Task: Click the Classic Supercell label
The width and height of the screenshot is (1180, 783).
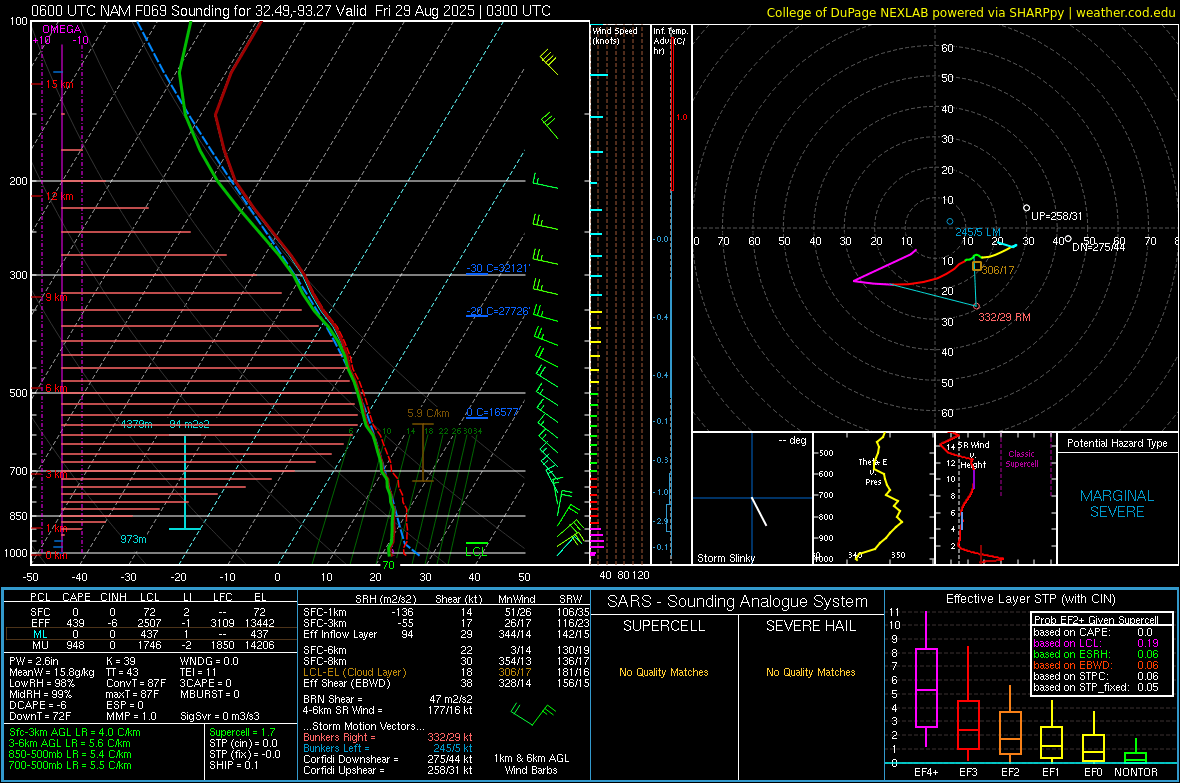Action: coord(1022,459)
